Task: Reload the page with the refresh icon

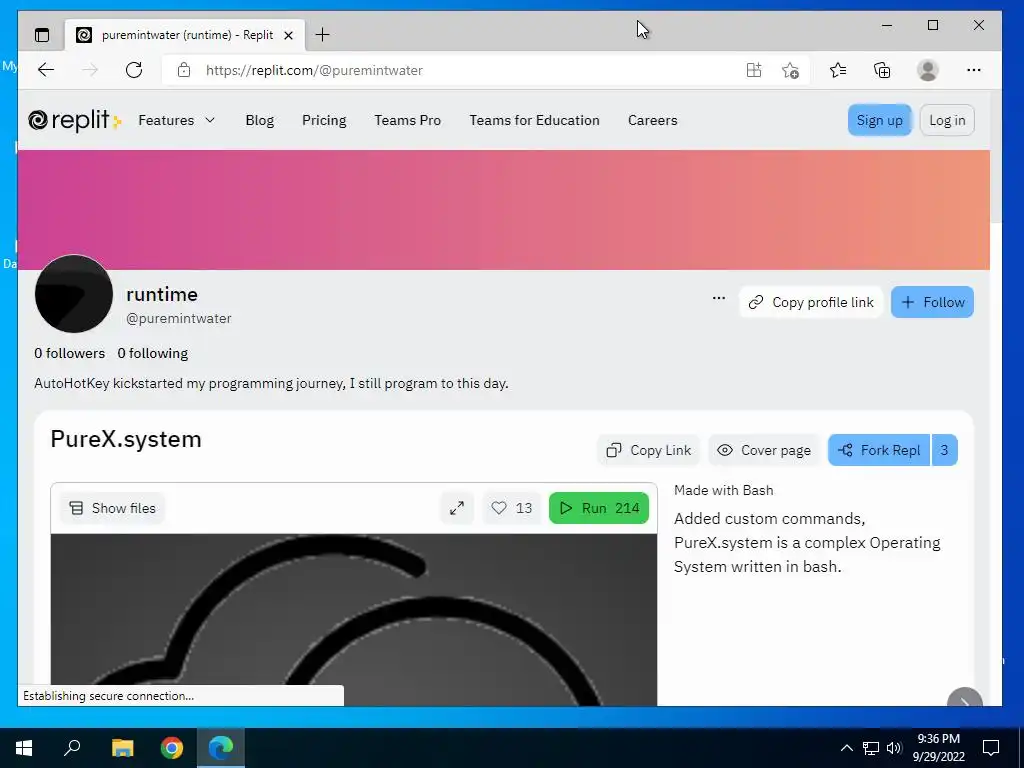Action: 134,70
